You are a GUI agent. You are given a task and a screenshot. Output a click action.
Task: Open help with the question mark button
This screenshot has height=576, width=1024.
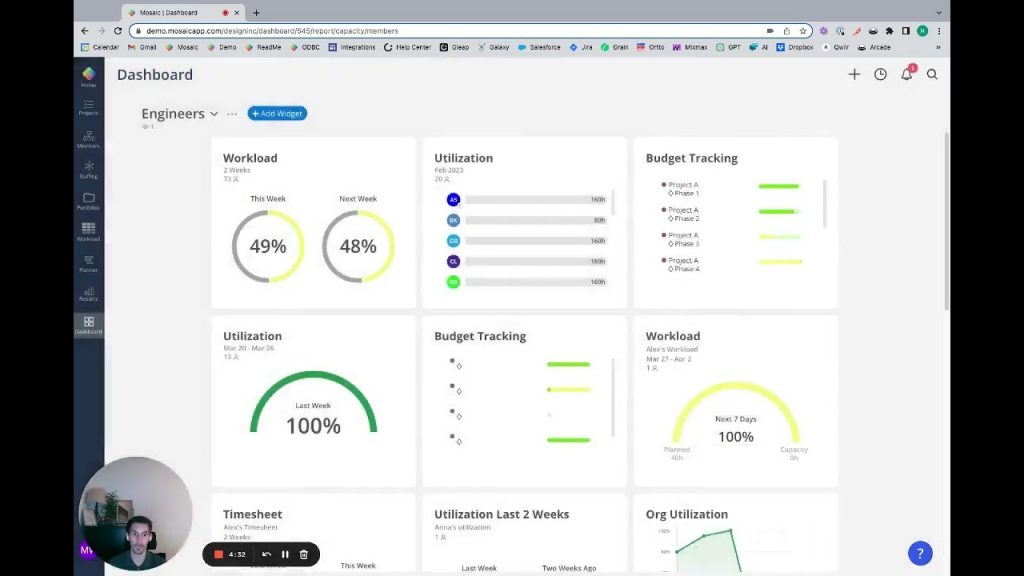(x=919, y=553)
